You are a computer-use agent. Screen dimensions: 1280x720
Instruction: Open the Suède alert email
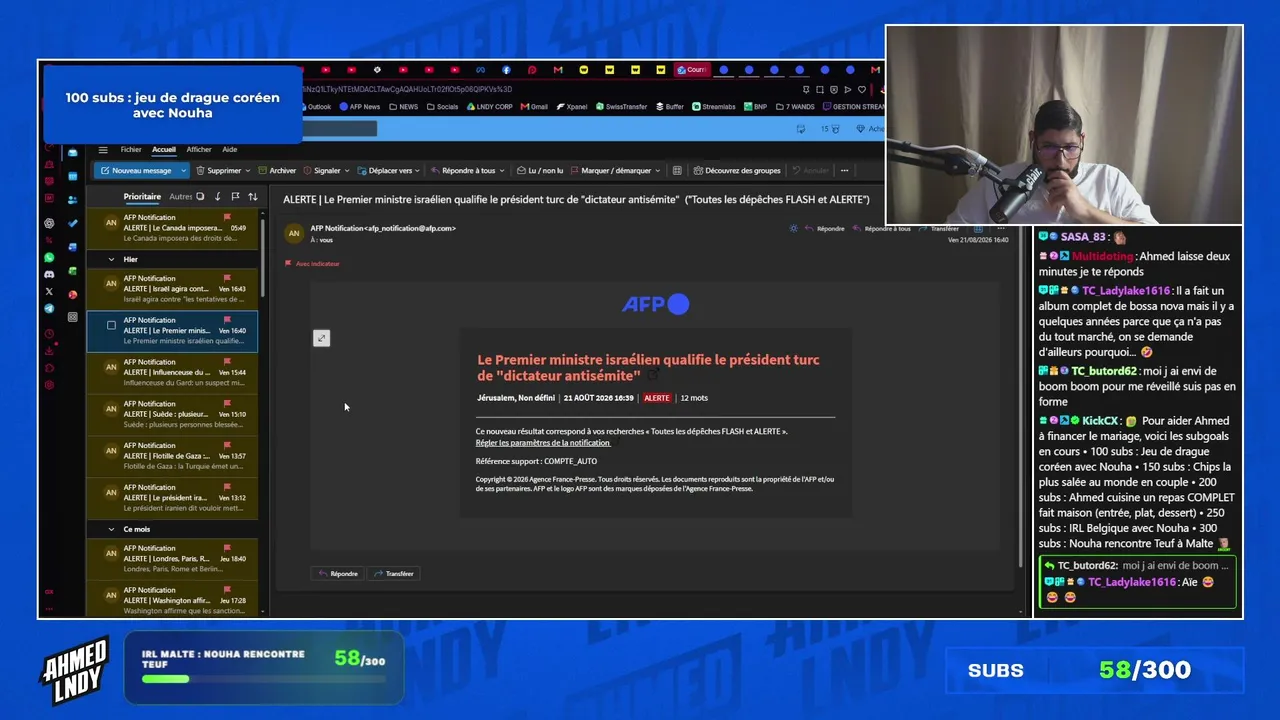tap(172, 414)
